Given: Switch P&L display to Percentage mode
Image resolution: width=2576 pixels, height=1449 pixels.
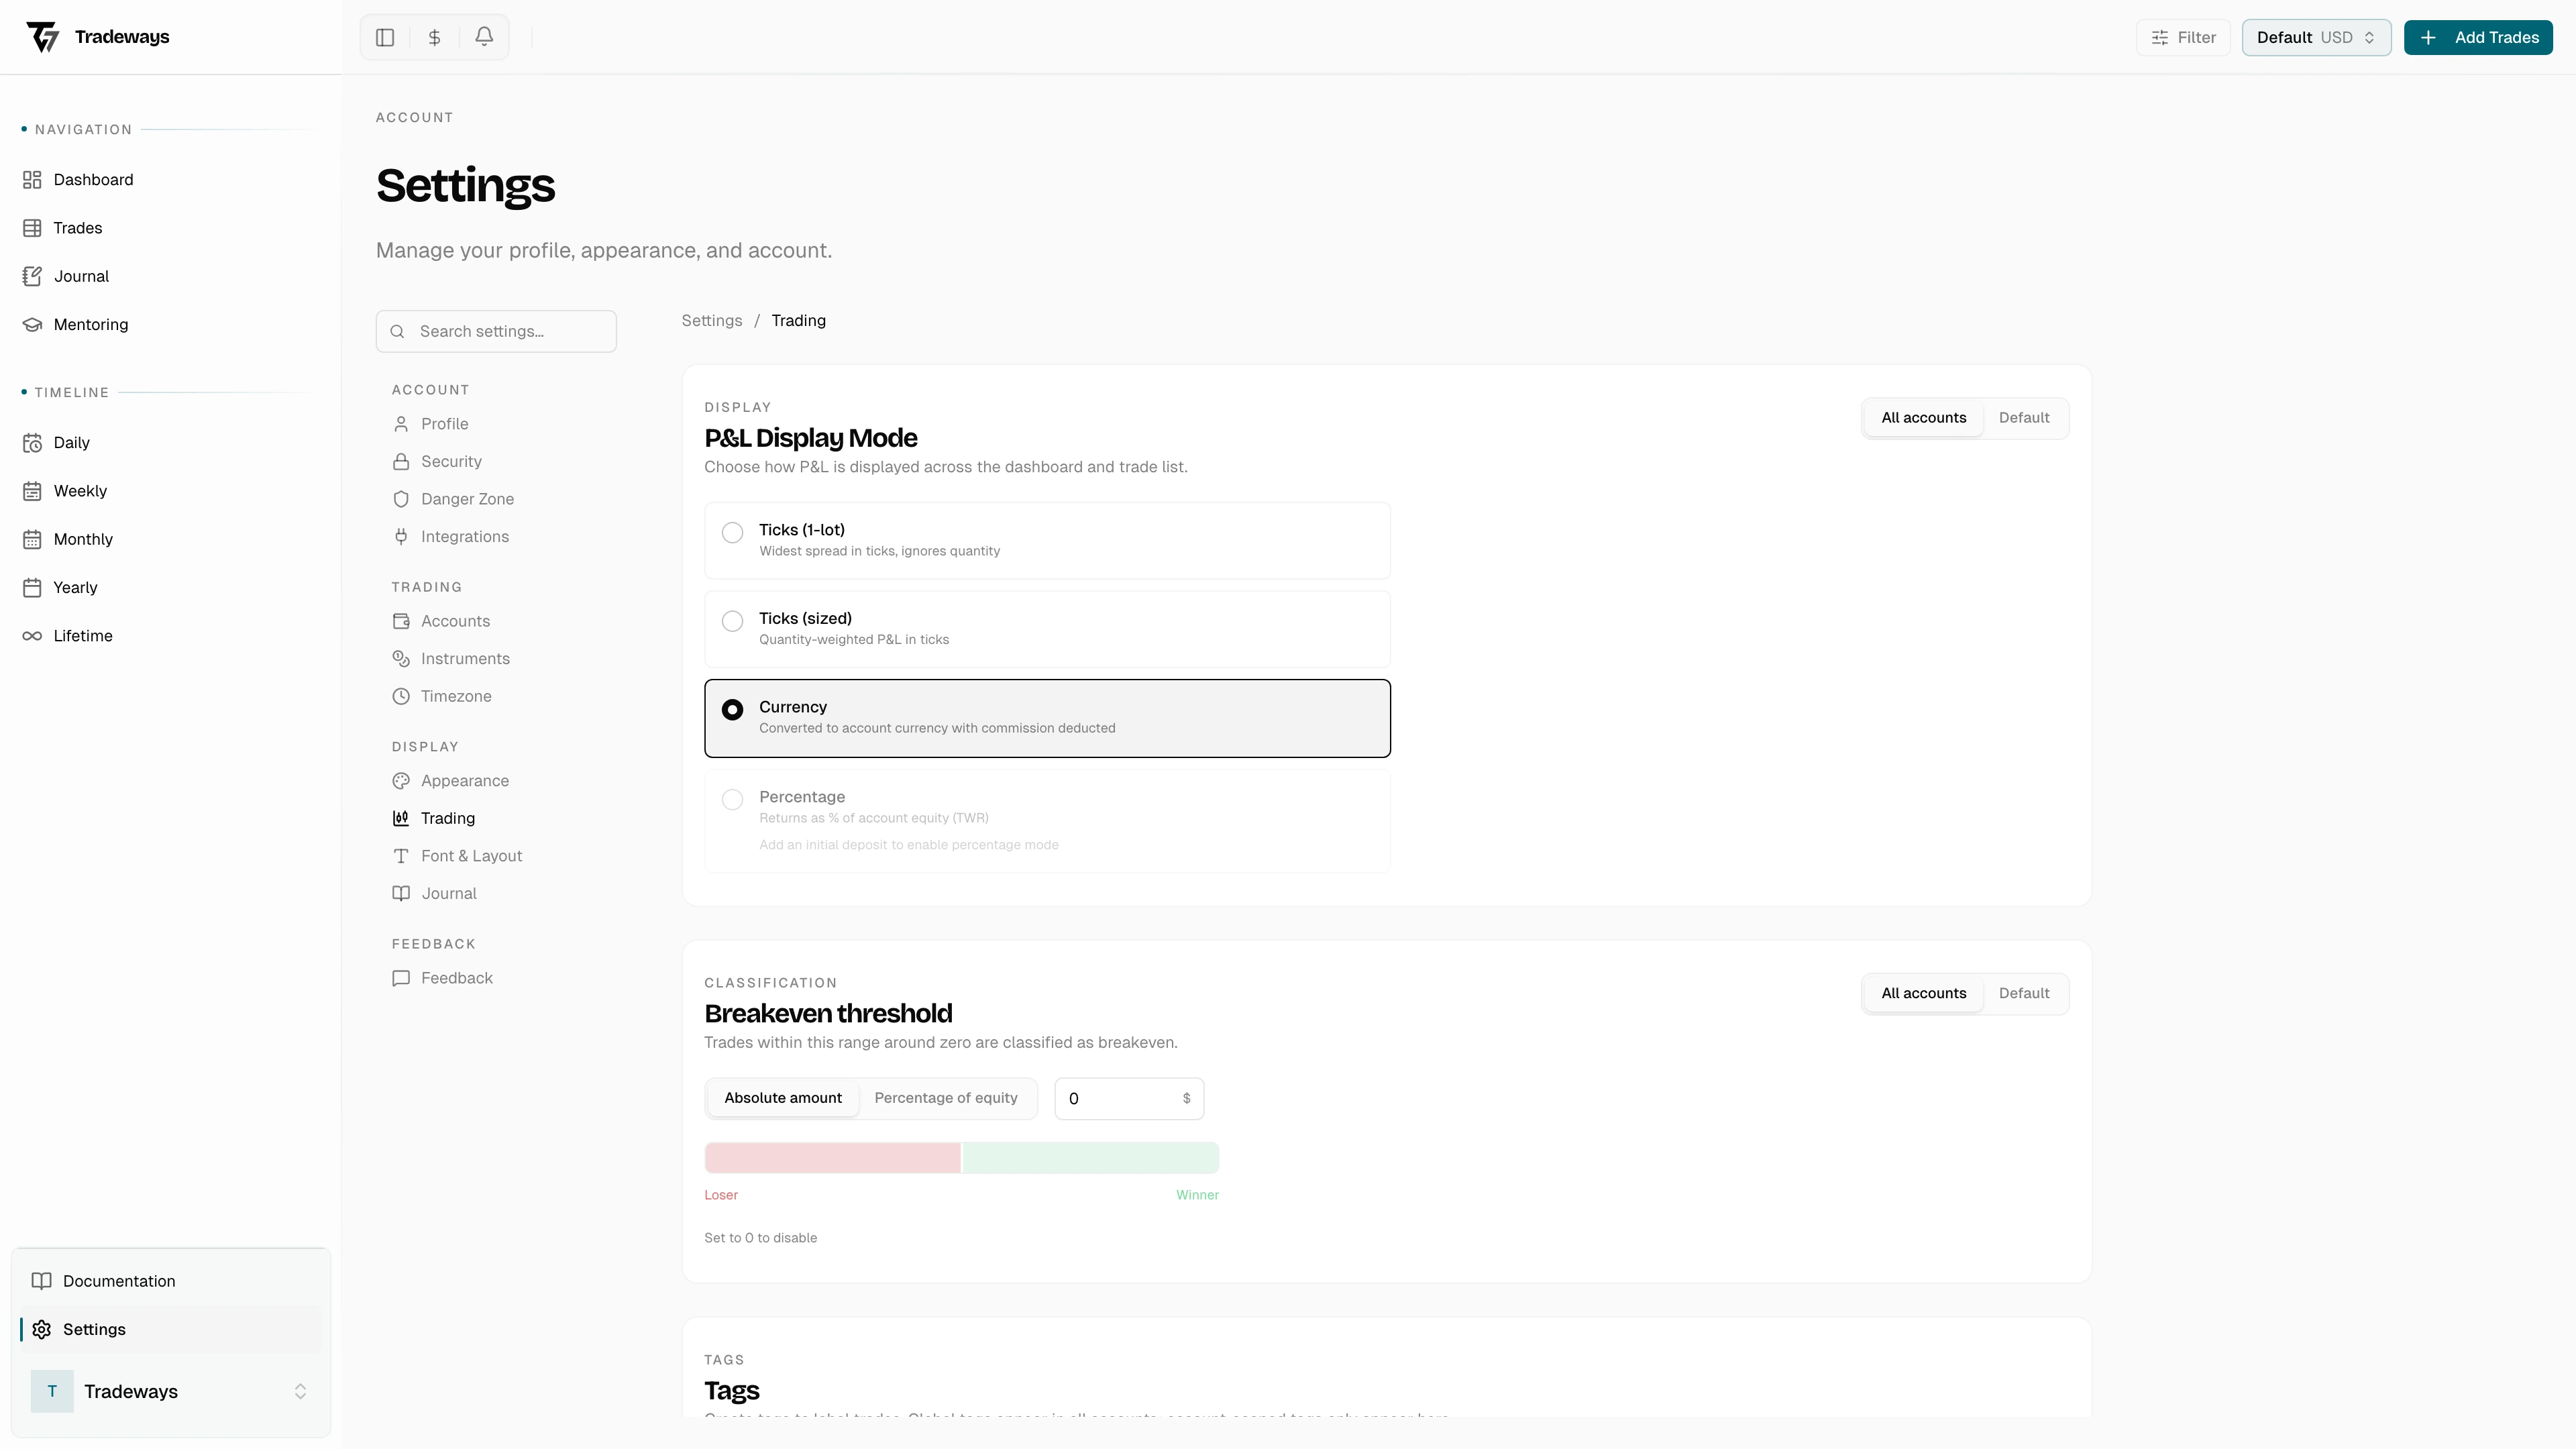Looking at the screenshot, I should (733, 800).
